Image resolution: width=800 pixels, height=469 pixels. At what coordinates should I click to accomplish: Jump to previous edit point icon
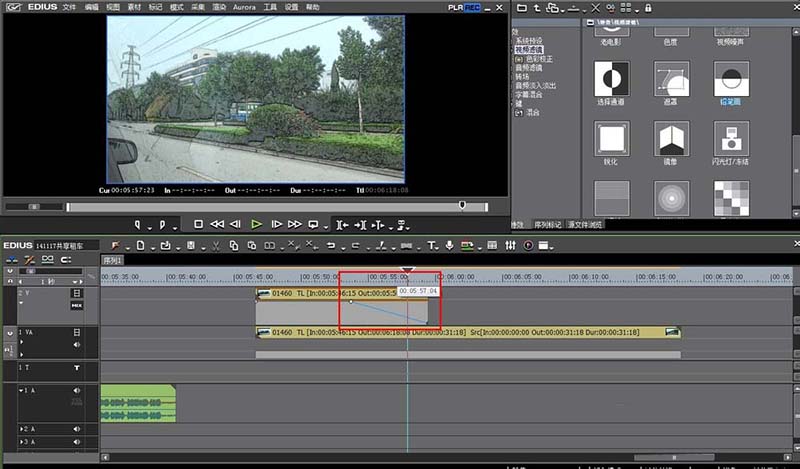click(x=342, y=225)
